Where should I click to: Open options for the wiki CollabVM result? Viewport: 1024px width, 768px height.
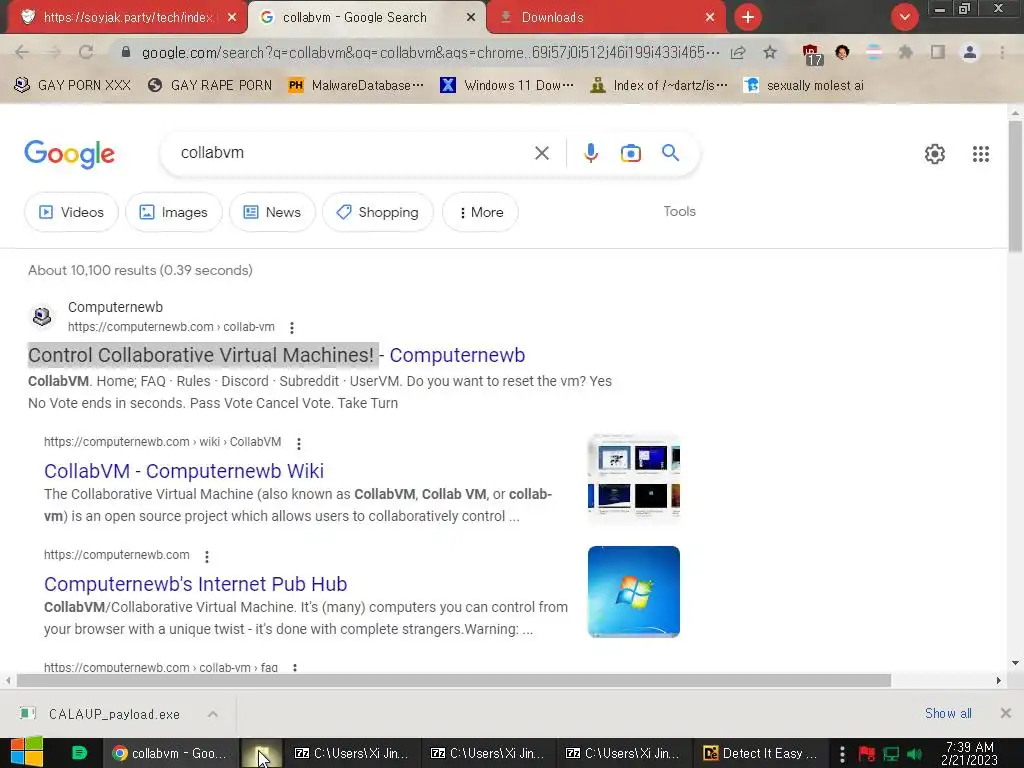298,443
